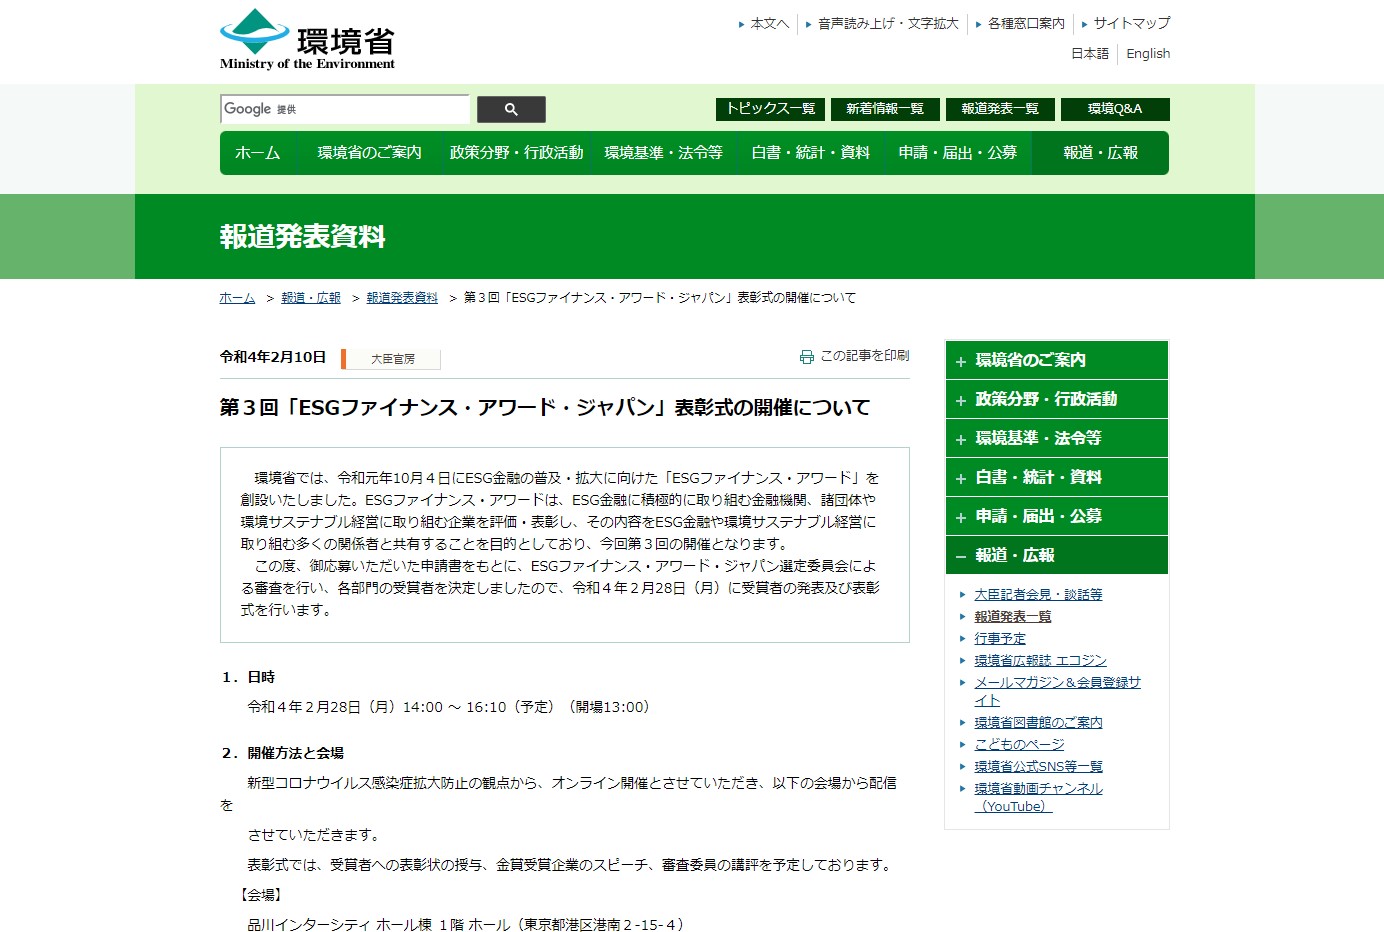Open the 環境Q&A page
The height and width of the screenshot is (932, 1384).
1116,109
